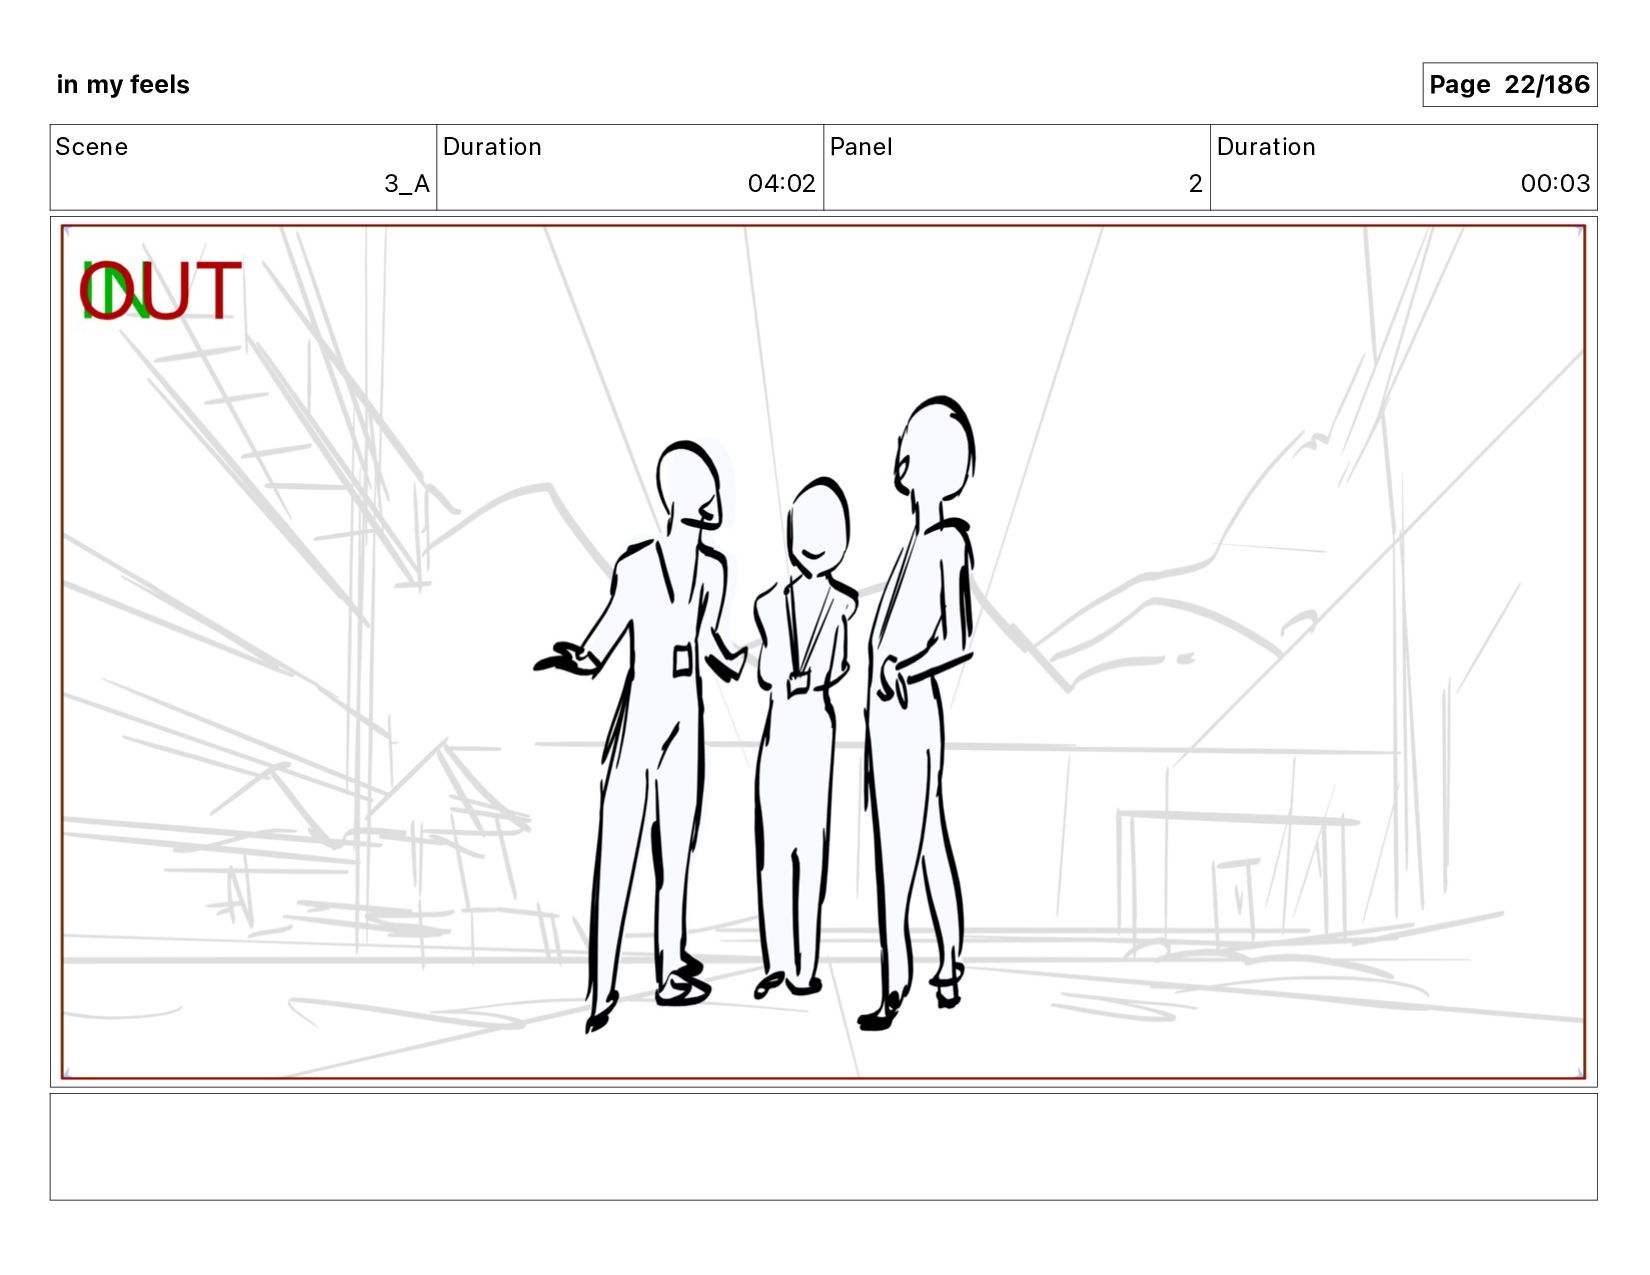This screenshot has height=1275, width=1650.
Task: Click the panel duration value 00:03
Action: [x=1555, y=183]
